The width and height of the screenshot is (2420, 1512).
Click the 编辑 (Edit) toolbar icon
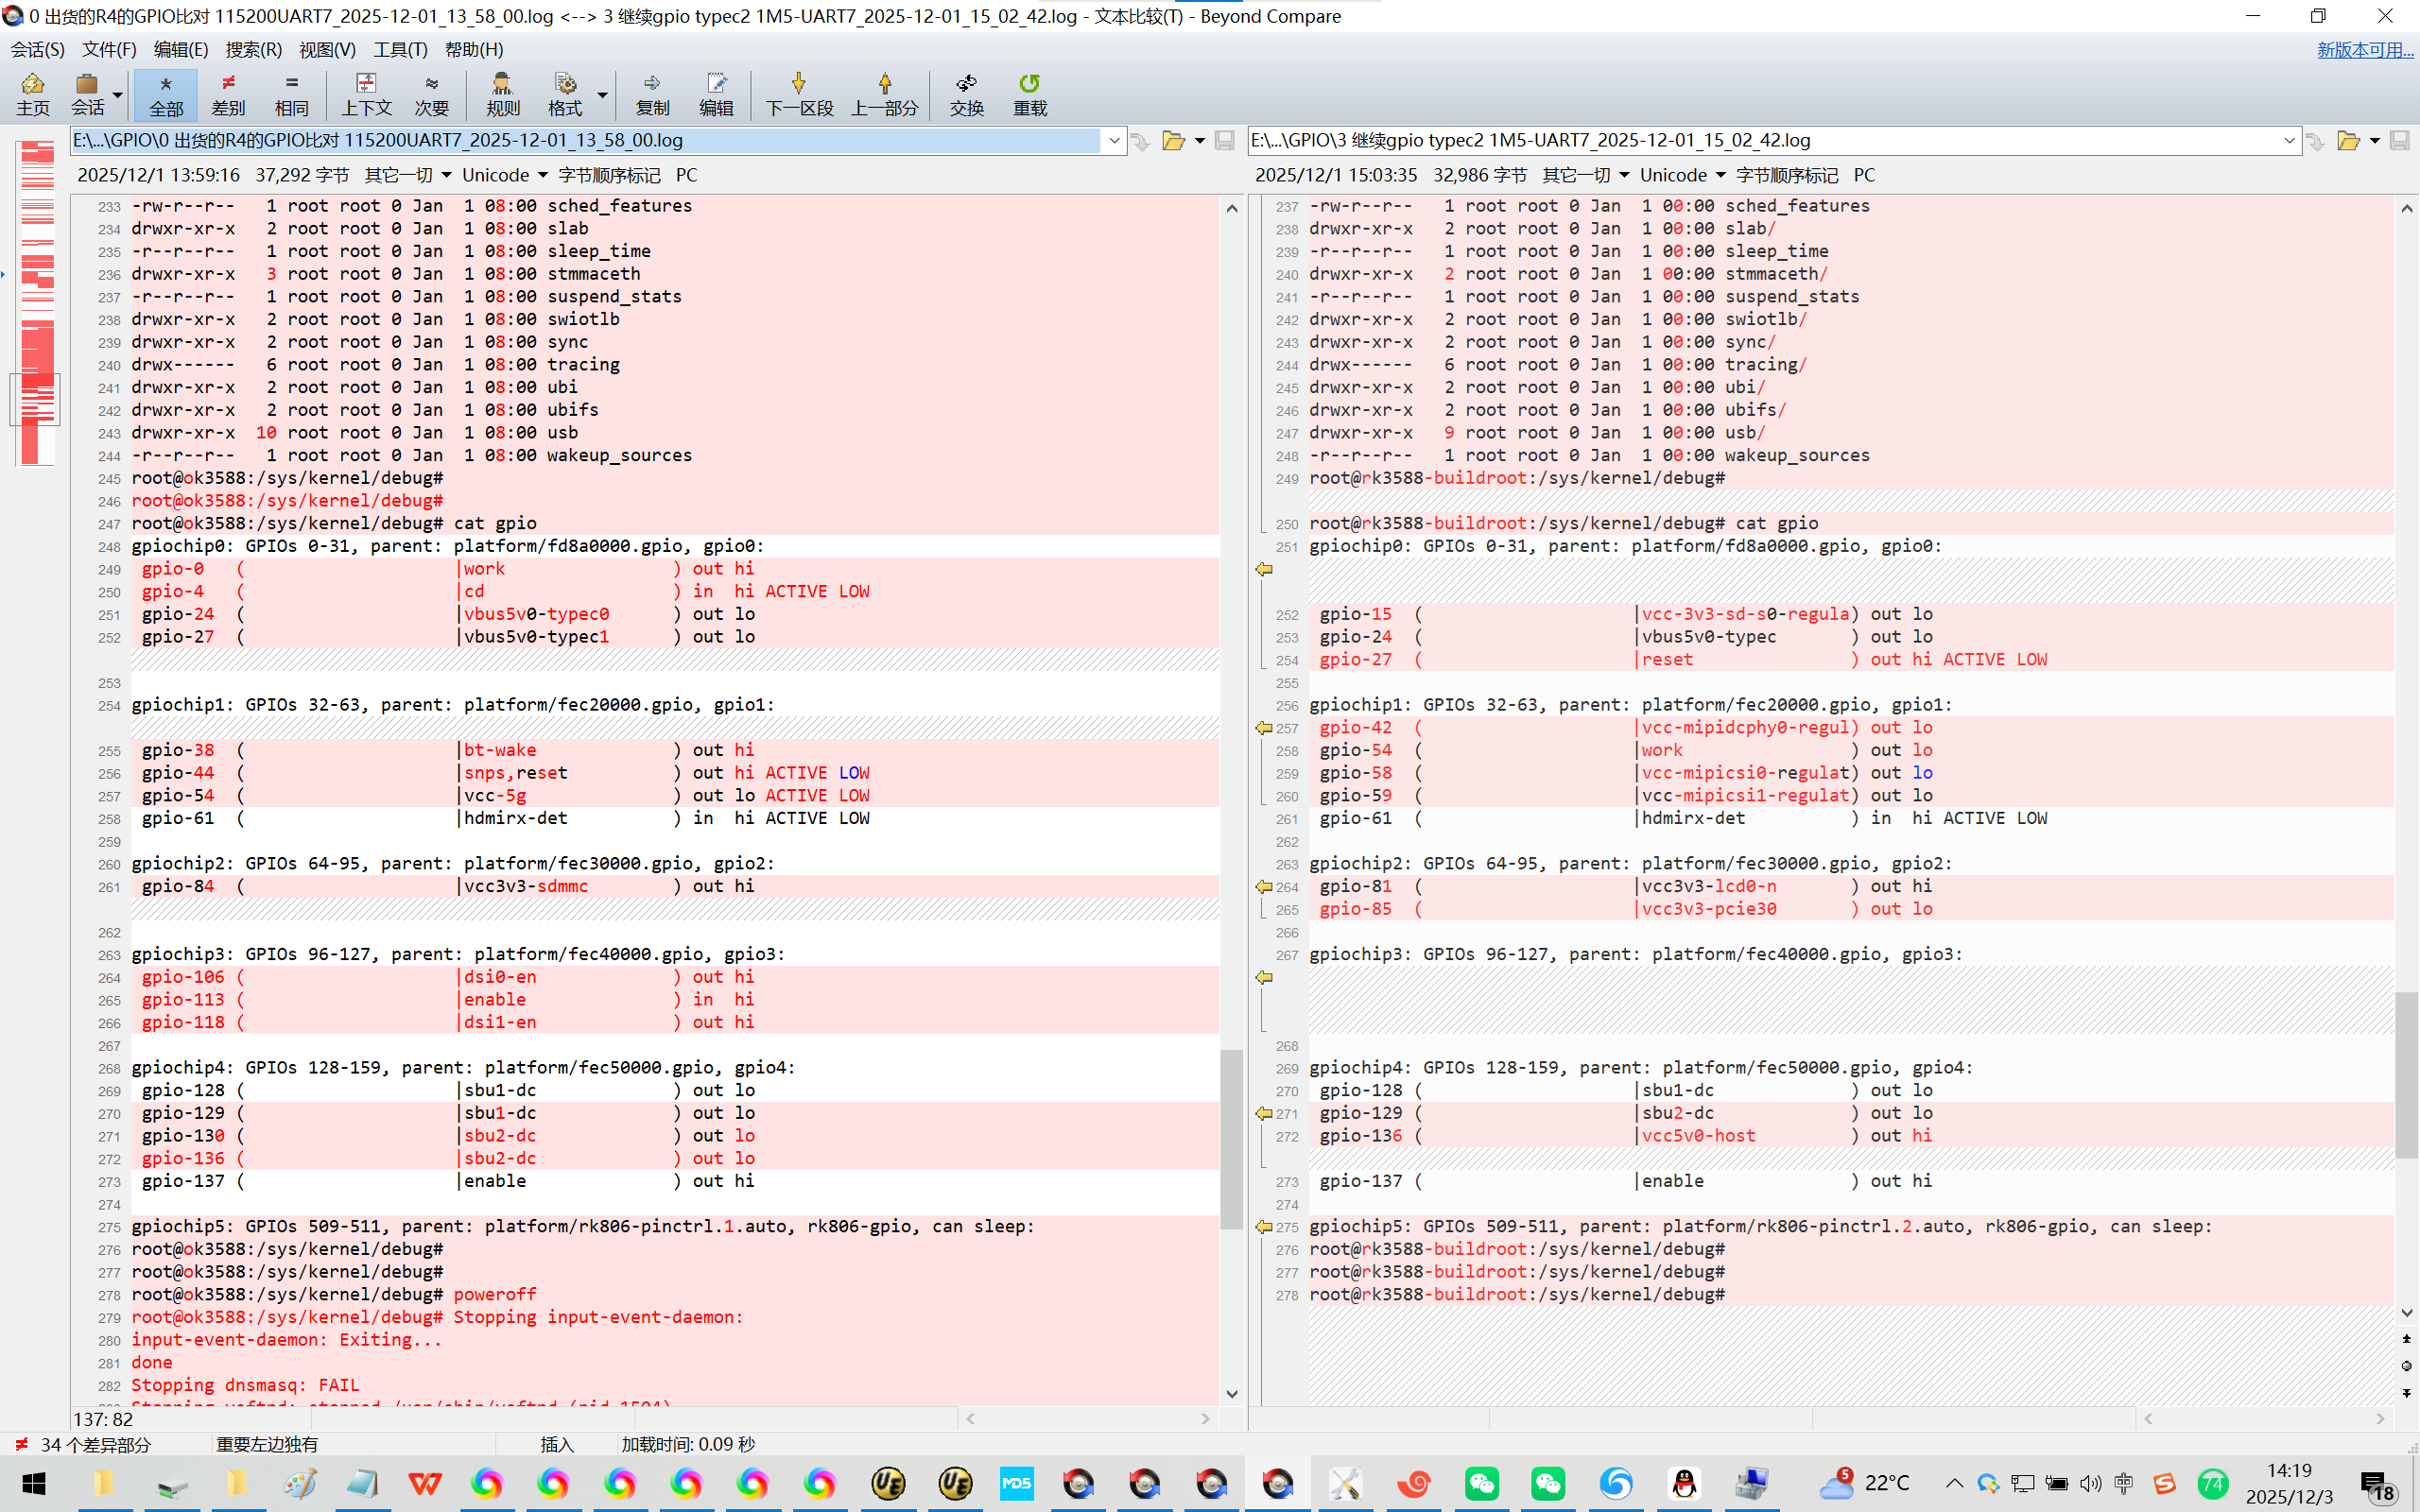pyautogui.click(x=716, y=94)
